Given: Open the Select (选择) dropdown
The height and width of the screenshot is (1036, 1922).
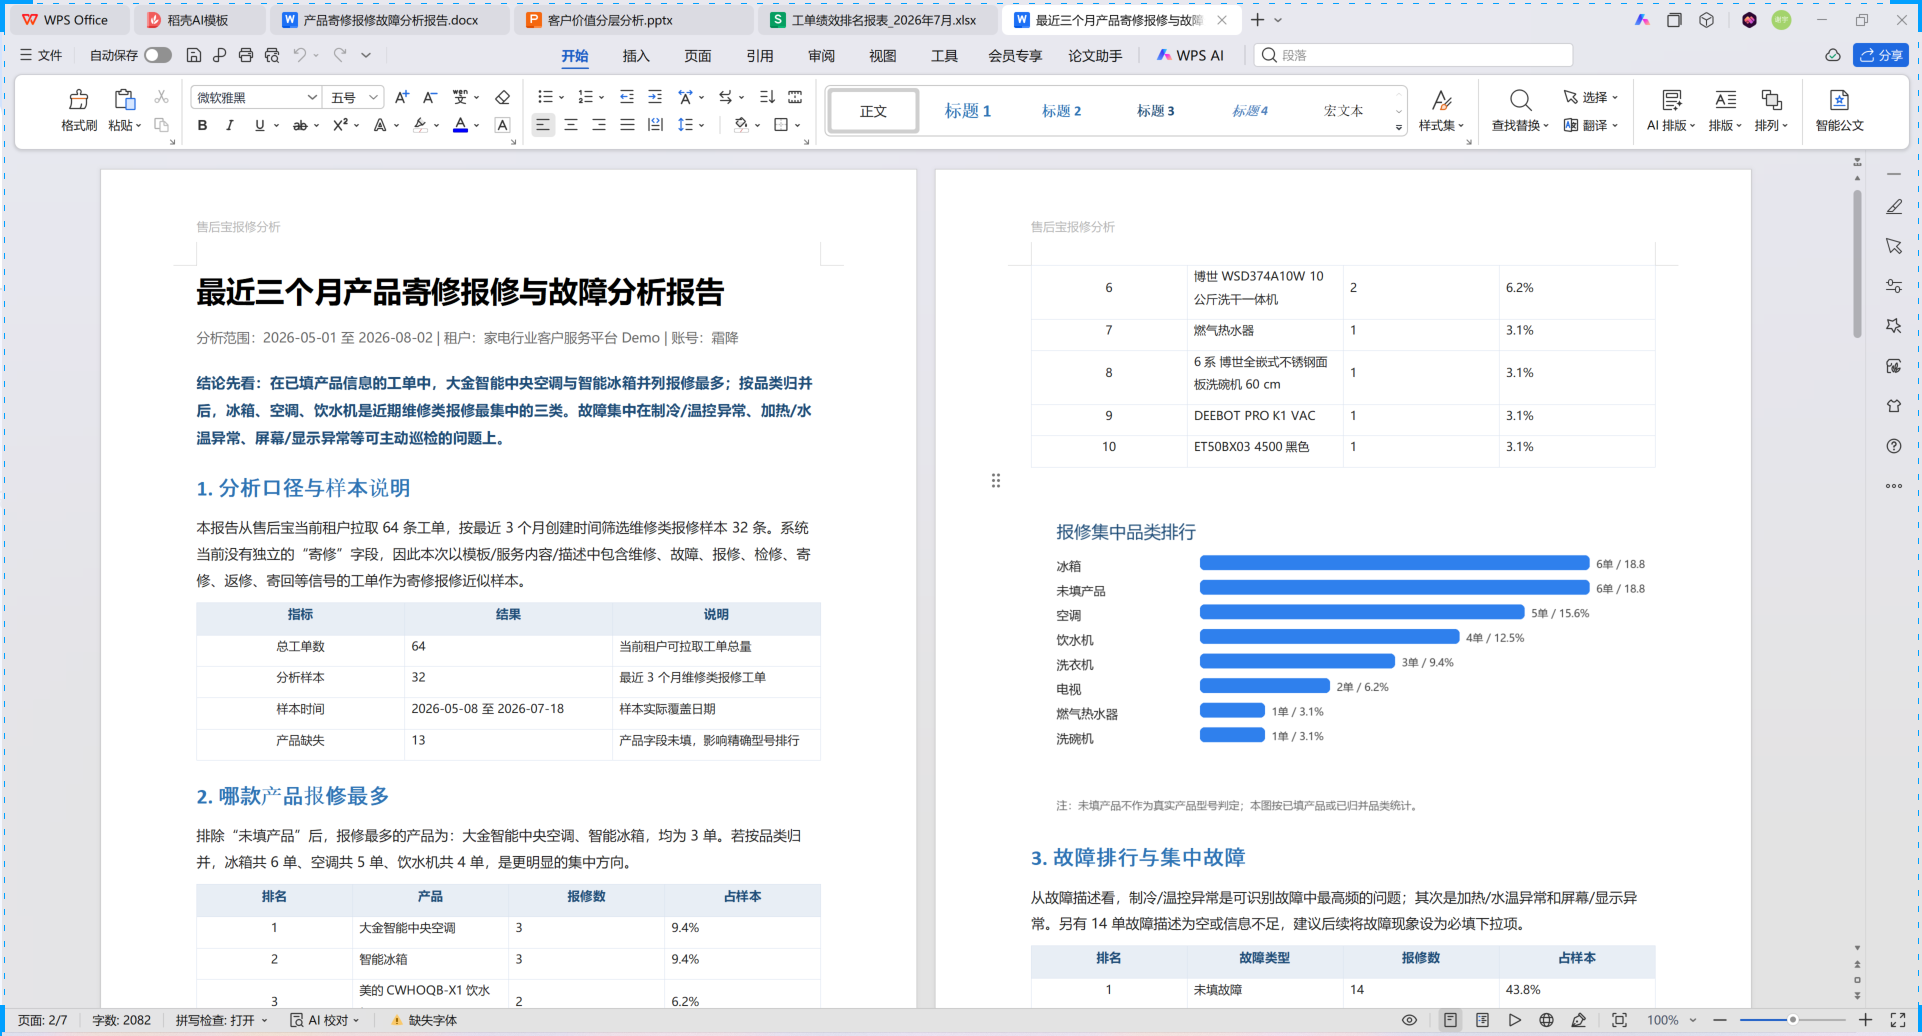Looking at the screenshot, I should click(x=1590, y=97).
